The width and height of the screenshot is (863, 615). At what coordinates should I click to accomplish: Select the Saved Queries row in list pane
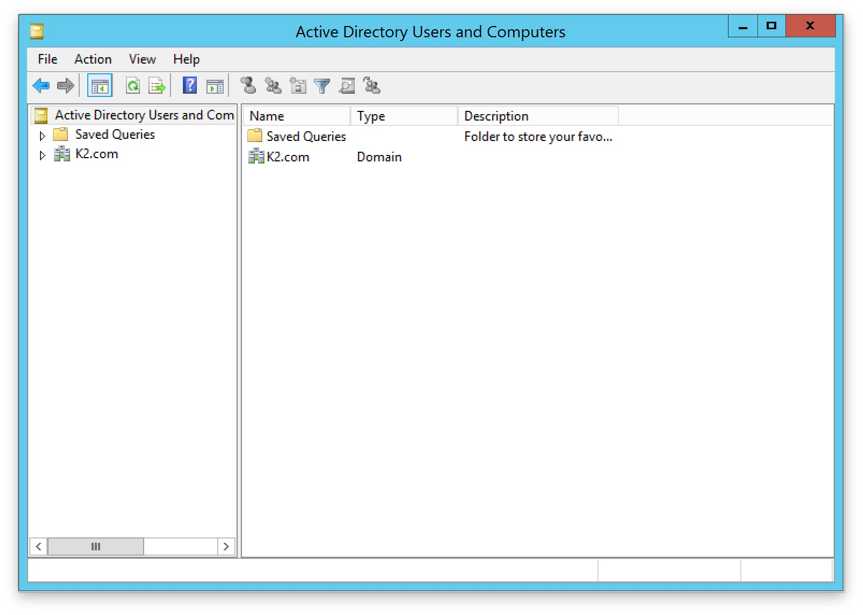click(x=430, y=136)
